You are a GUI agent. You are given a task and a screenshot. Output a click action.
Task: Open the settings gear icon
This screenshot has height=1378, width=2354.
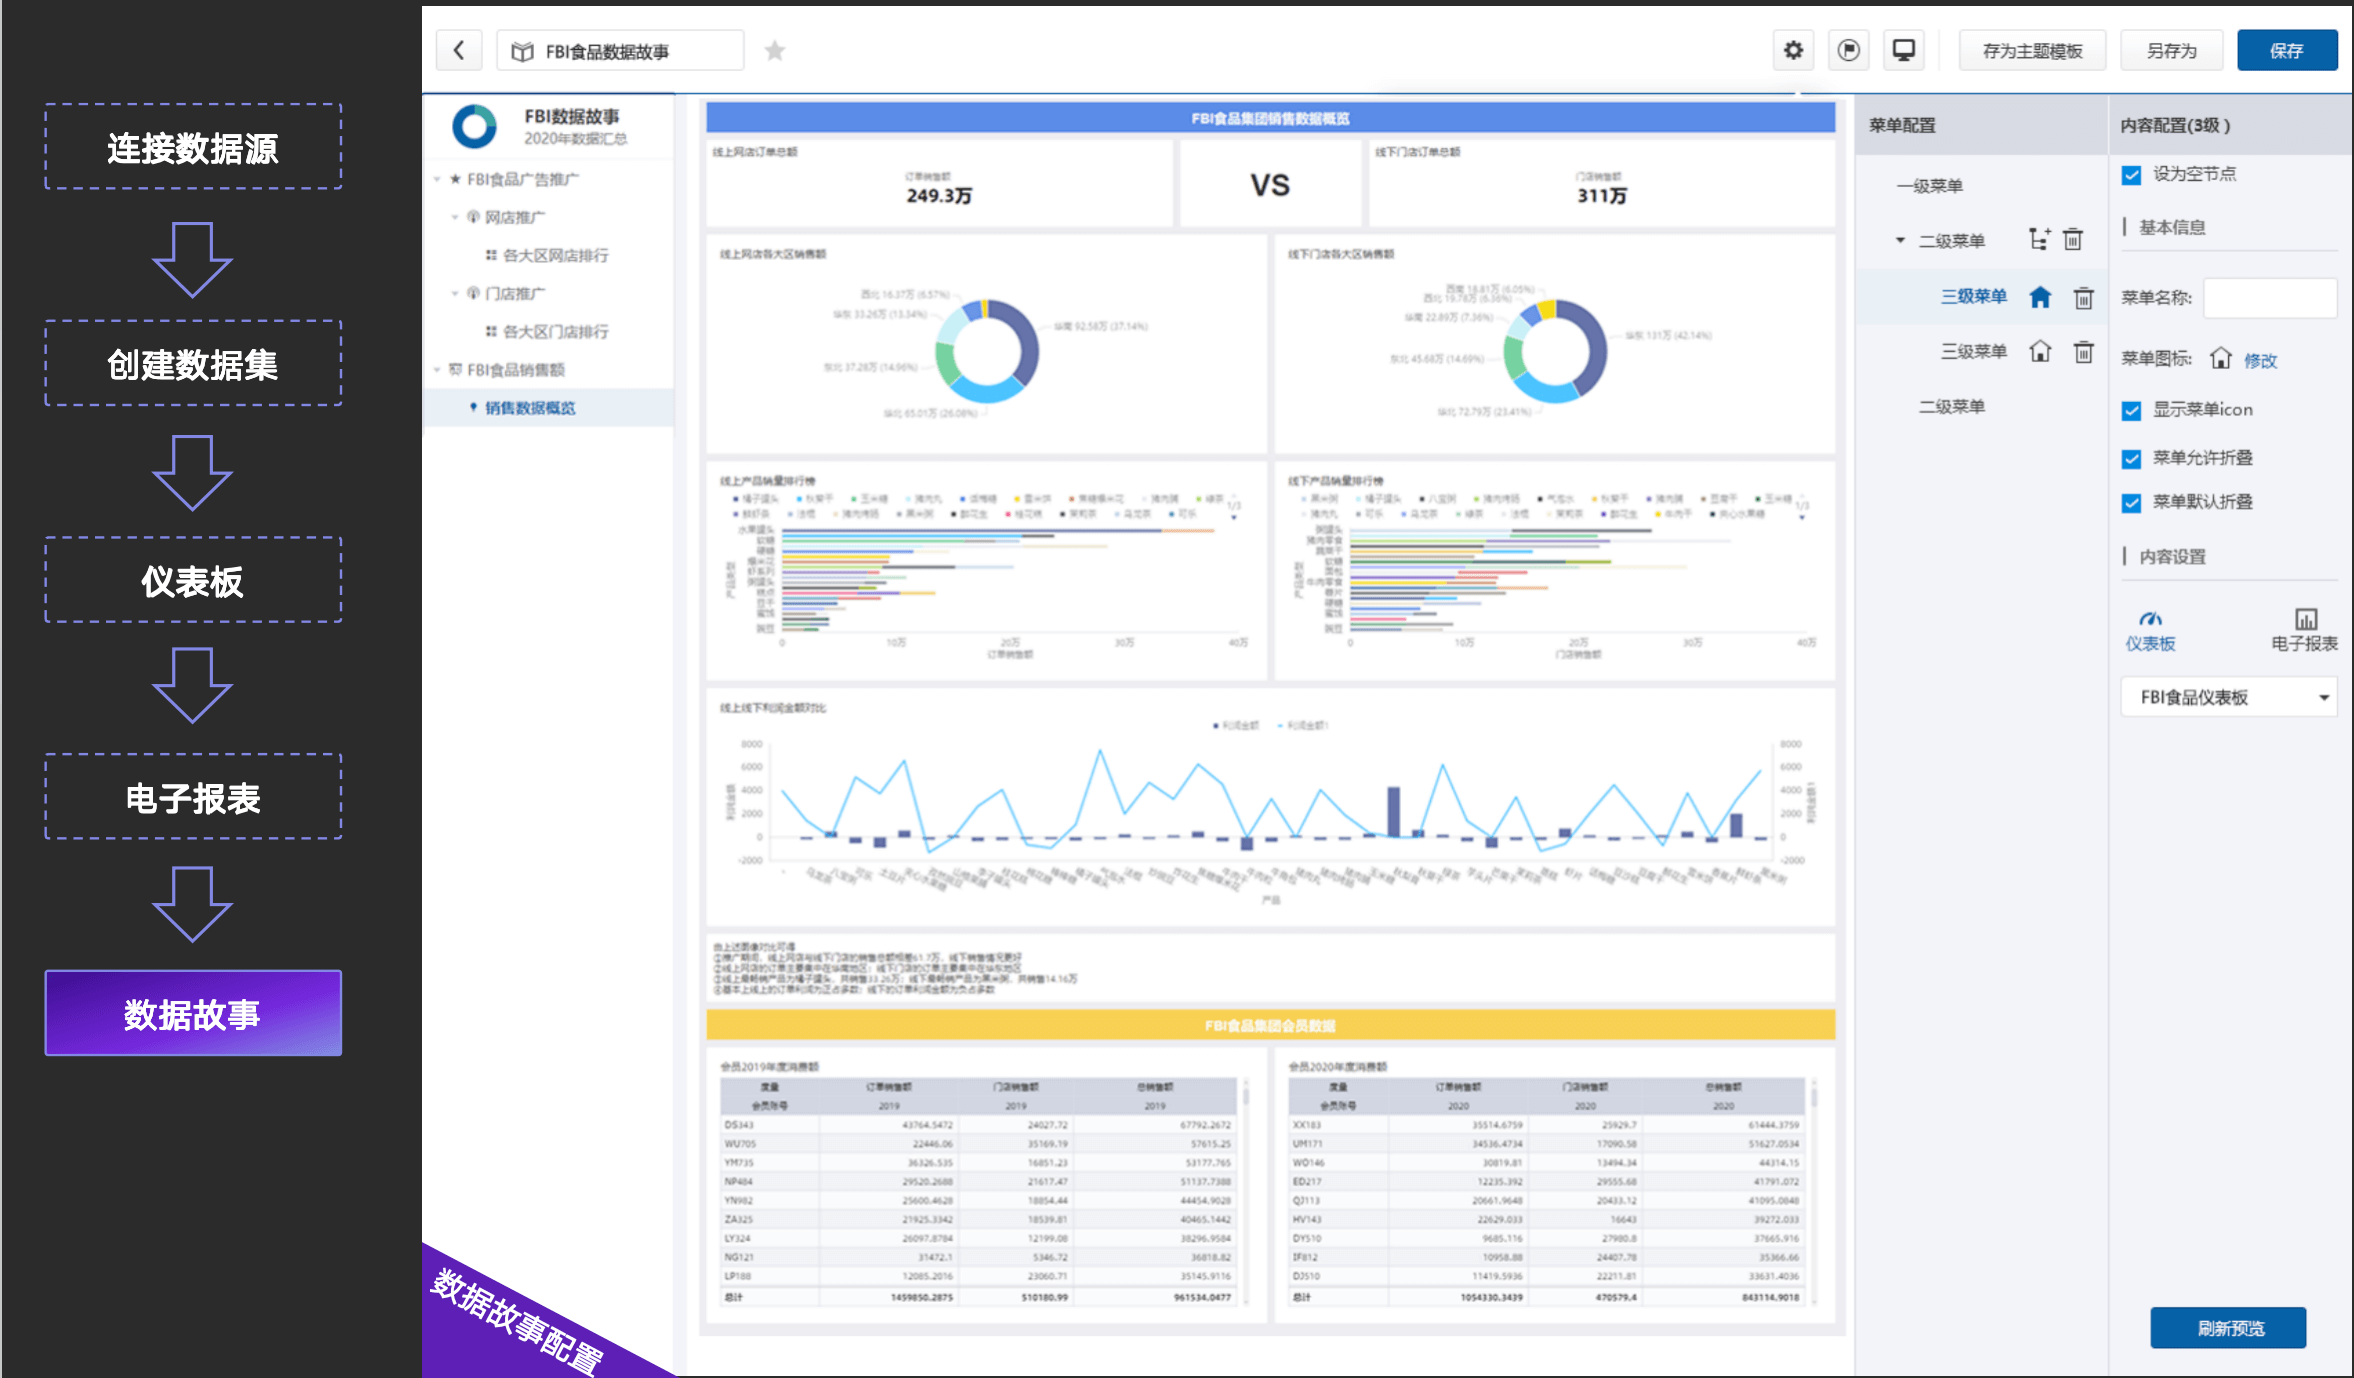point(1793,50)
